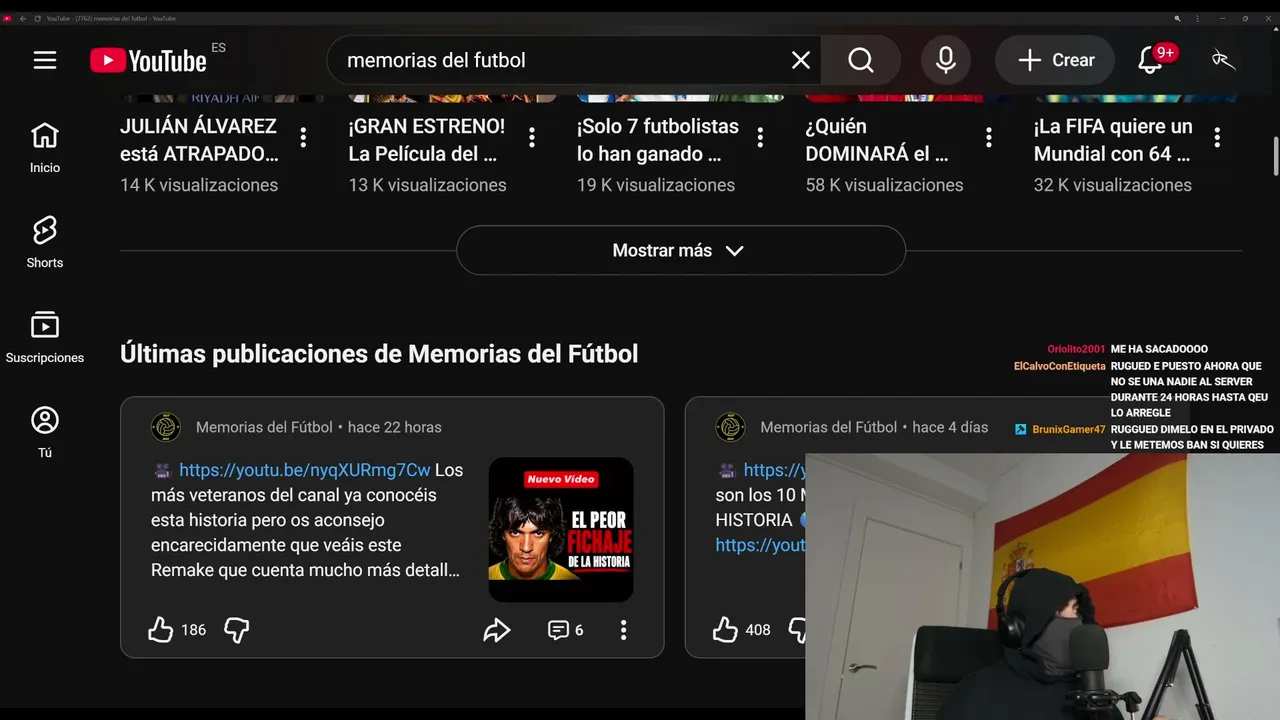This screenshot has width=1280, height=720.
Task: Clear the search box with the X
Action: pyautogui.click(x=800, y=60)
